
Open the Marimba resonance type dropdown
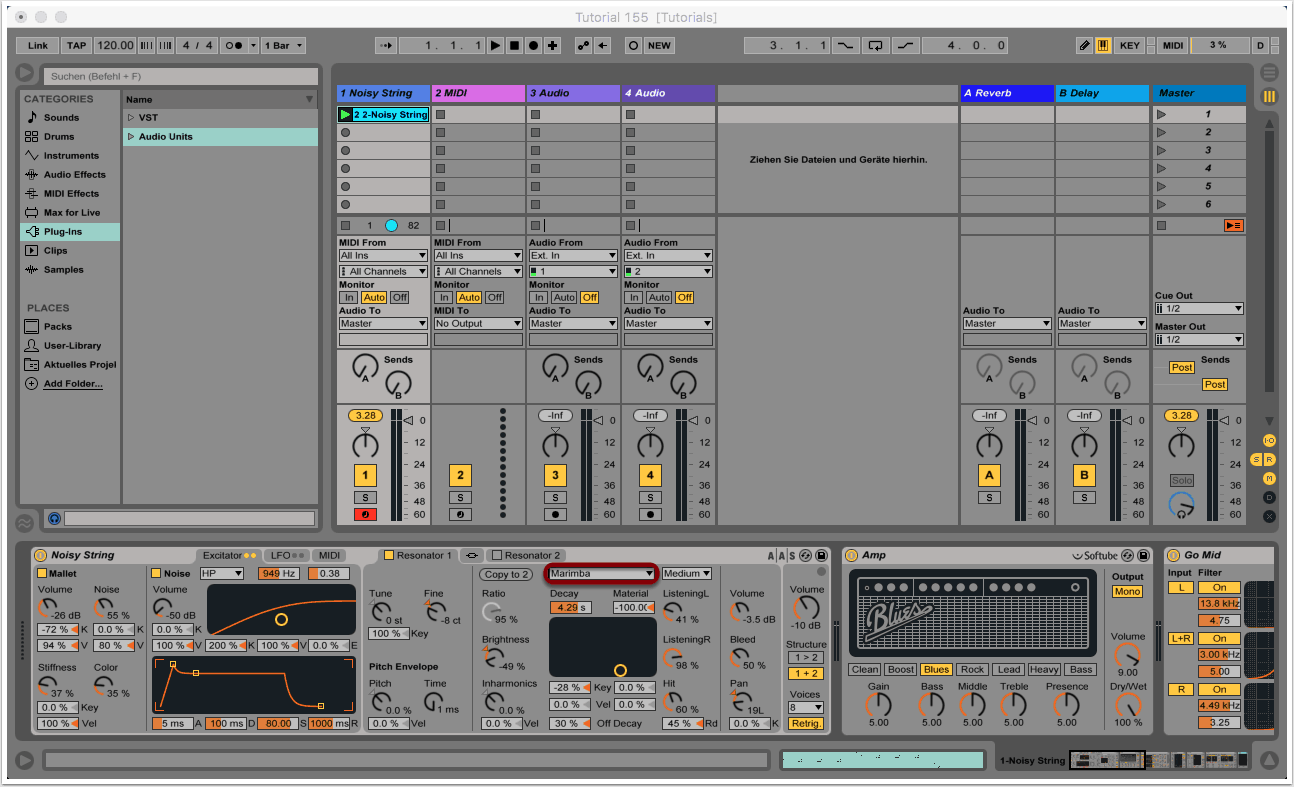[601, 574]
